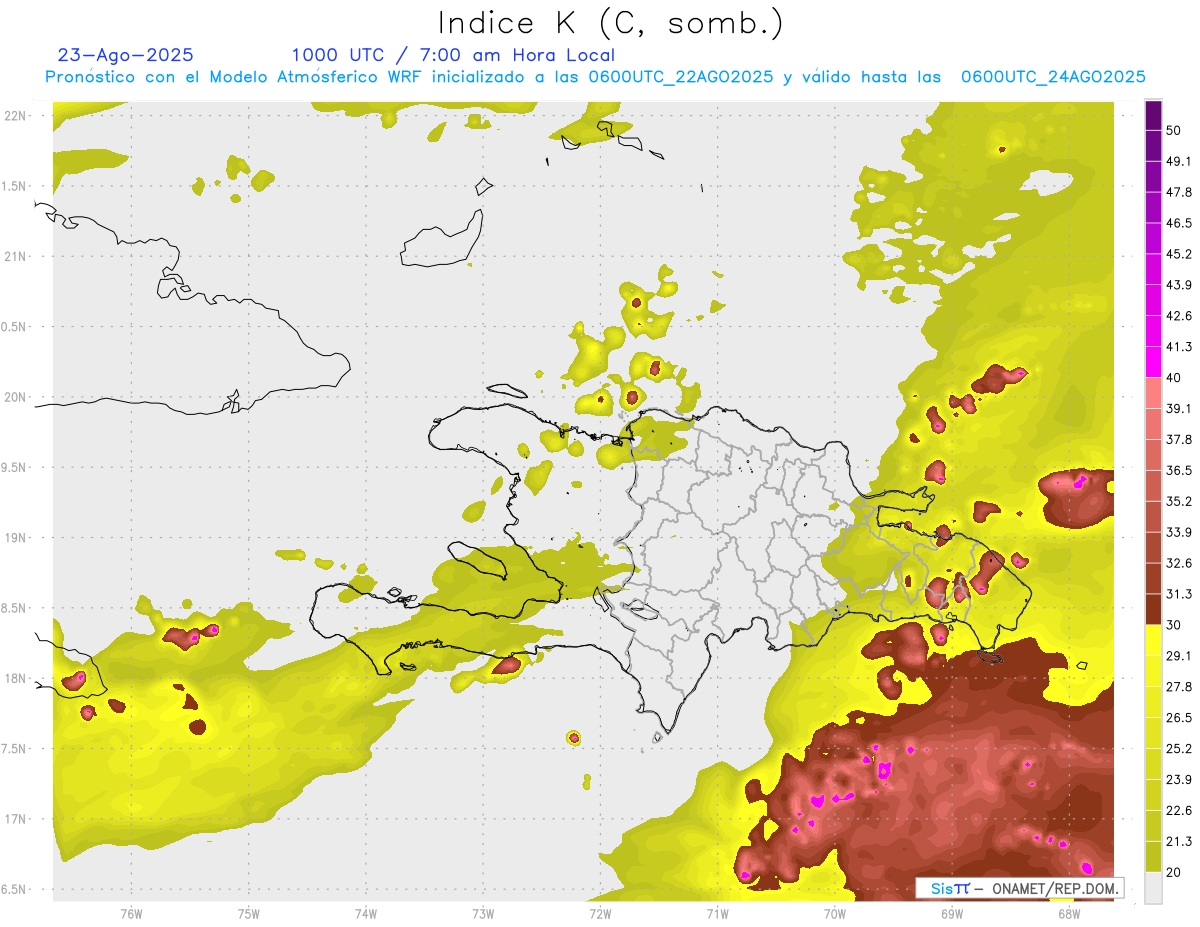This screenshot has height=927, width=1200.
Task: Click the colorbar label "32.6"
Action: click(1179, 564)
